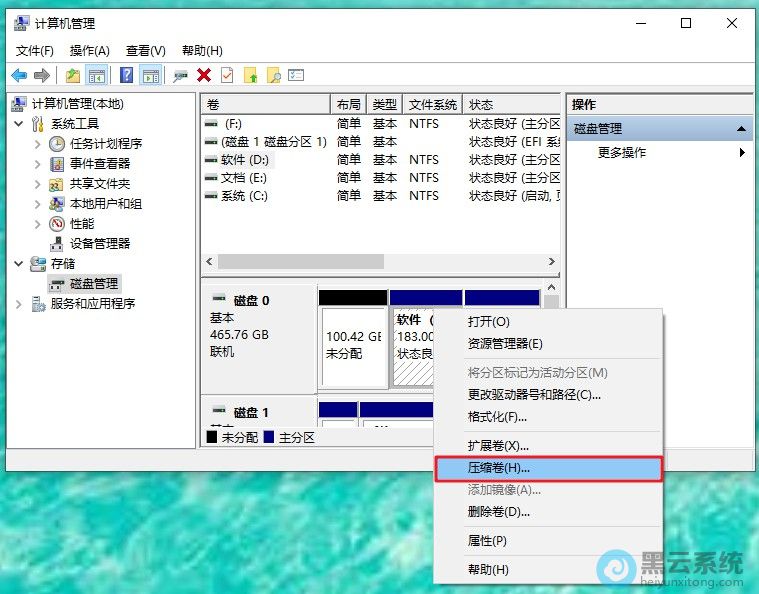759x594 pixels.
Task: Click More Actions (更多操作) in Actions pane
Action: [x=622, y=152]
